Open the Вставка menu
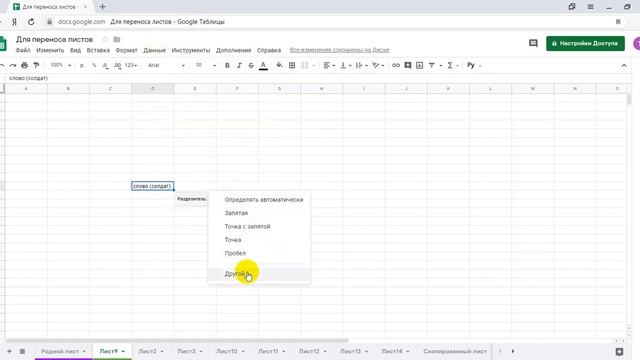This screenshot has height=360, width=640. [x=98, y=50]
